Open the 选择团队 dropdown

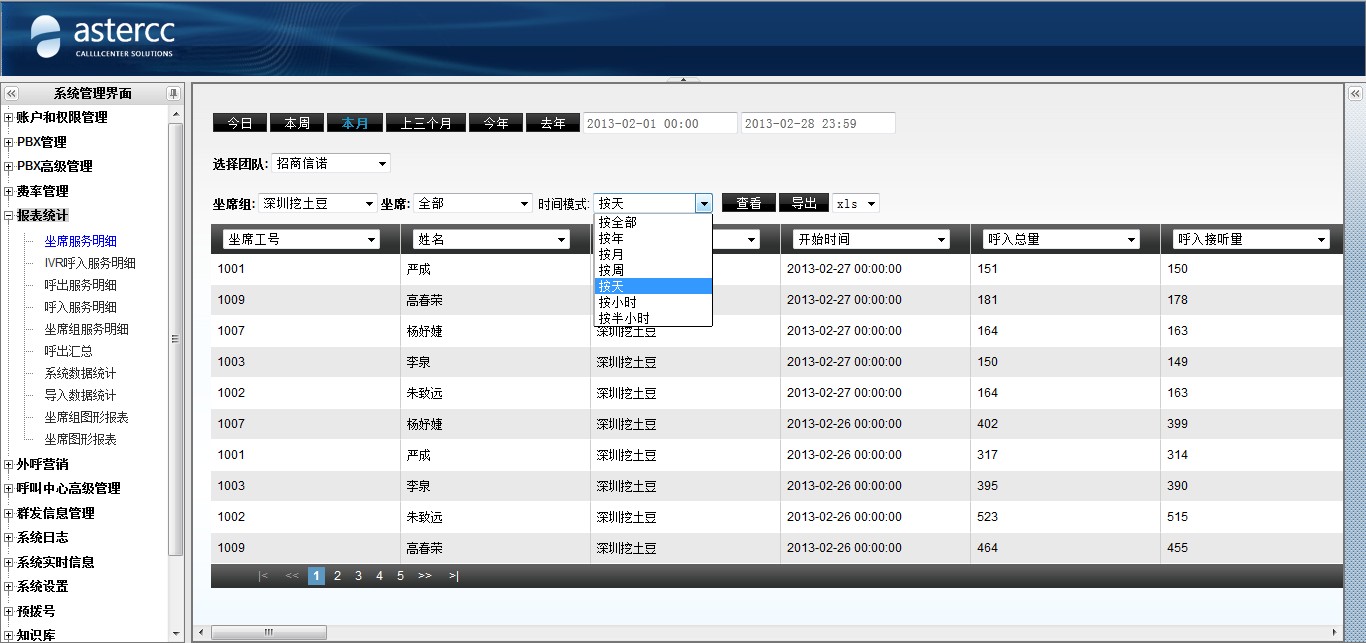coord(331,163)
